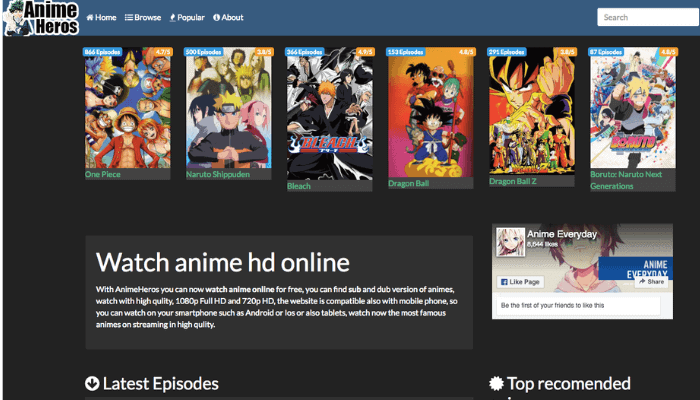The height and width of the screenshot is (400, 700).
Task: Click the Naruto Shippuden title link
Action: (218, 174)
